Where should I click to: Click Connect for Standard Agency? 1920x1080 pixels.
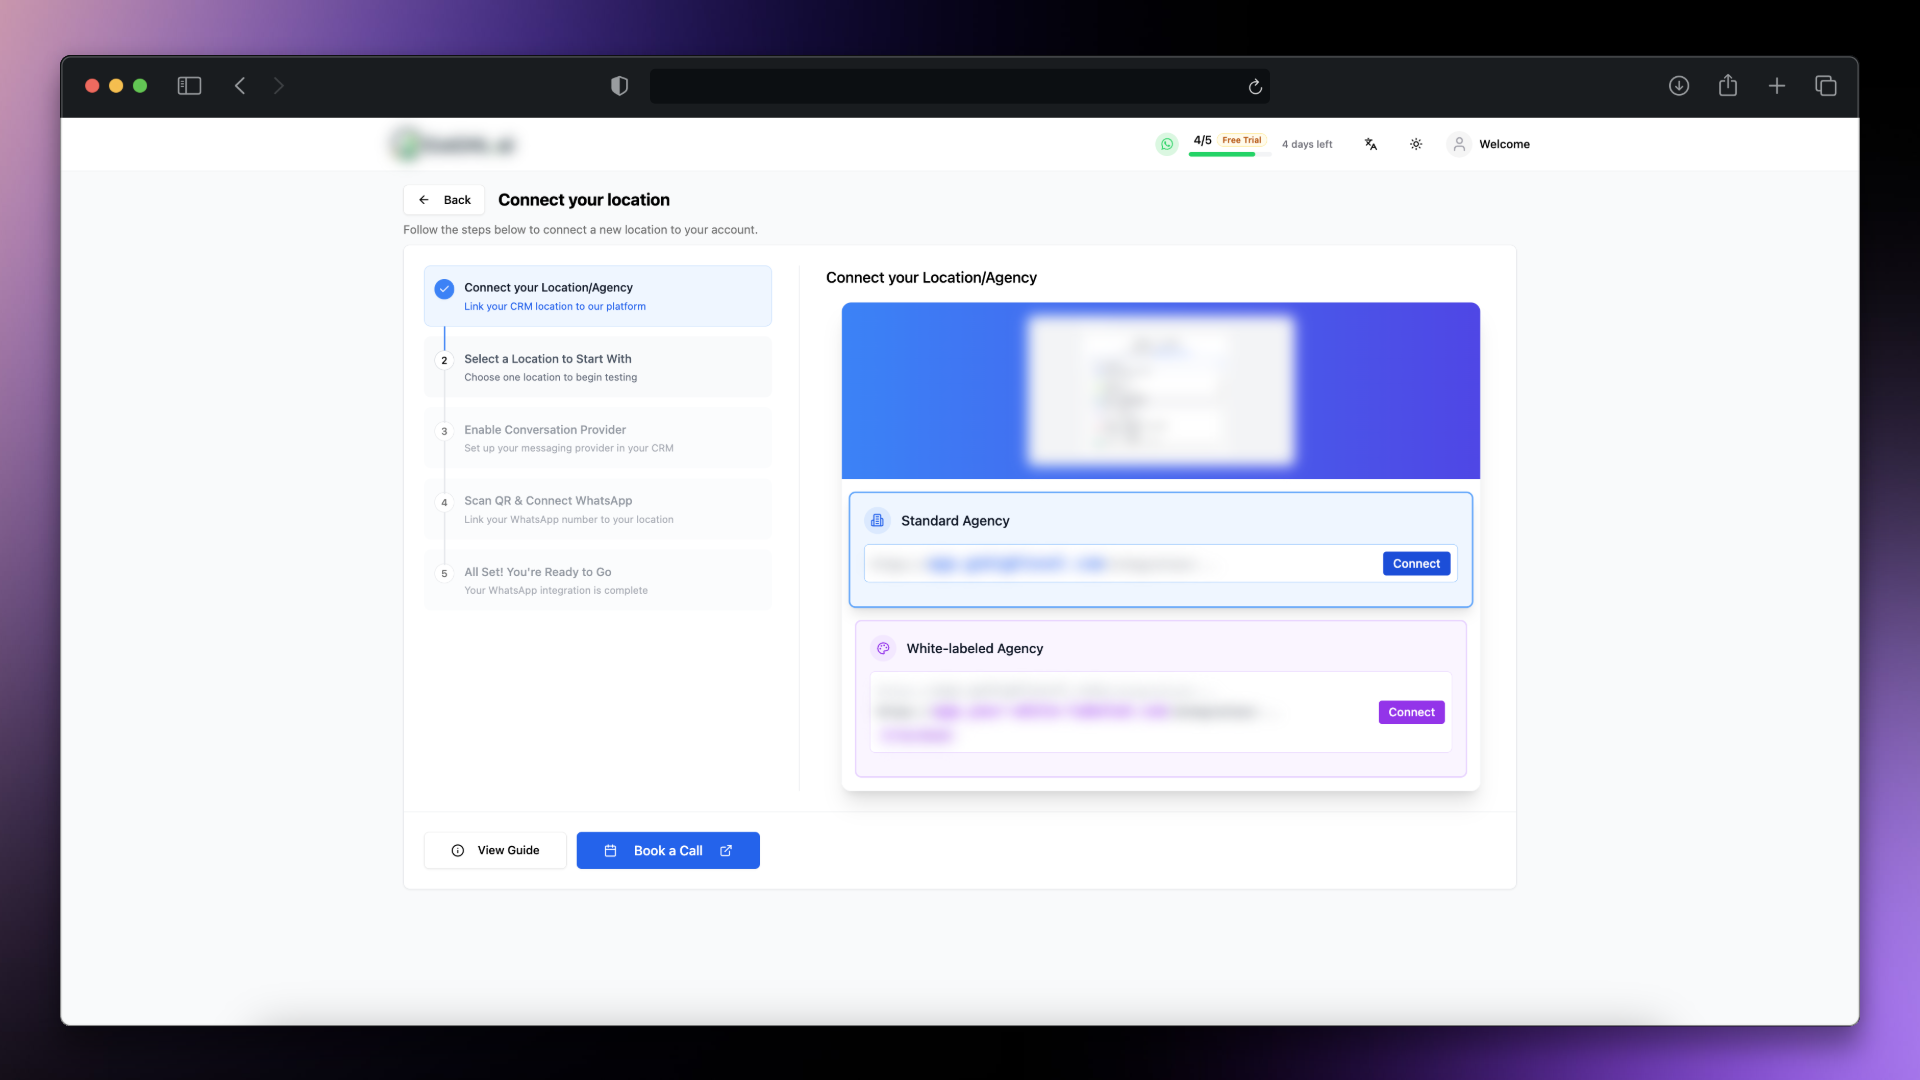[x=1416, y=564]
